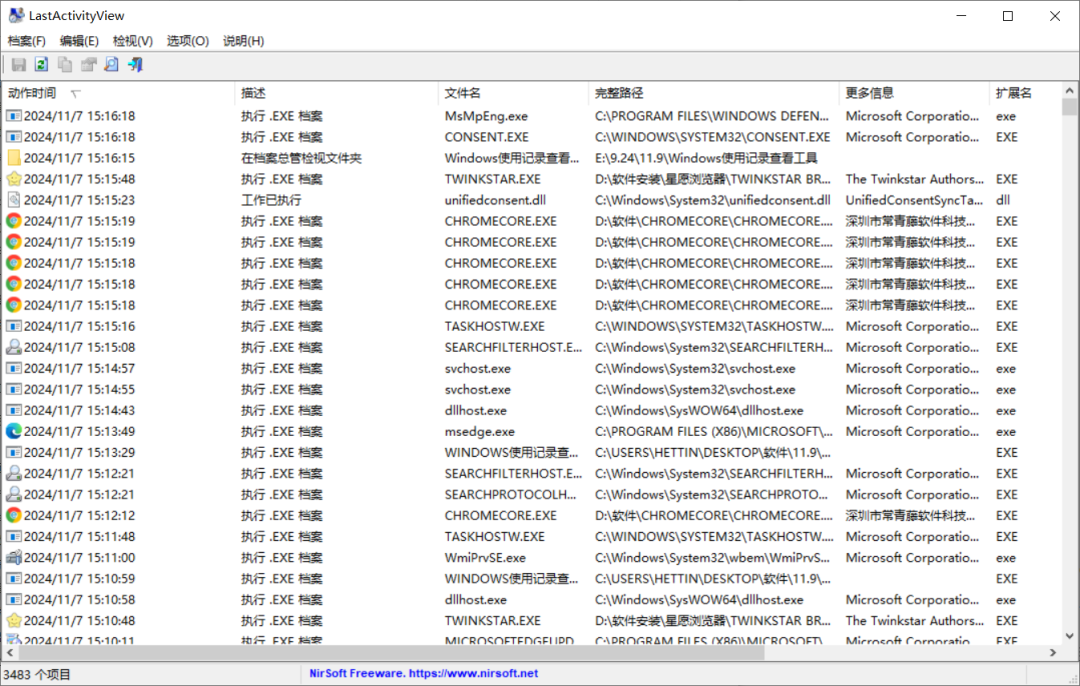Screen dimensions: 1080x686
Task: Select the unifiedconsent.dll file name cell
Action: pyautogui.click(x=495, y=200)
